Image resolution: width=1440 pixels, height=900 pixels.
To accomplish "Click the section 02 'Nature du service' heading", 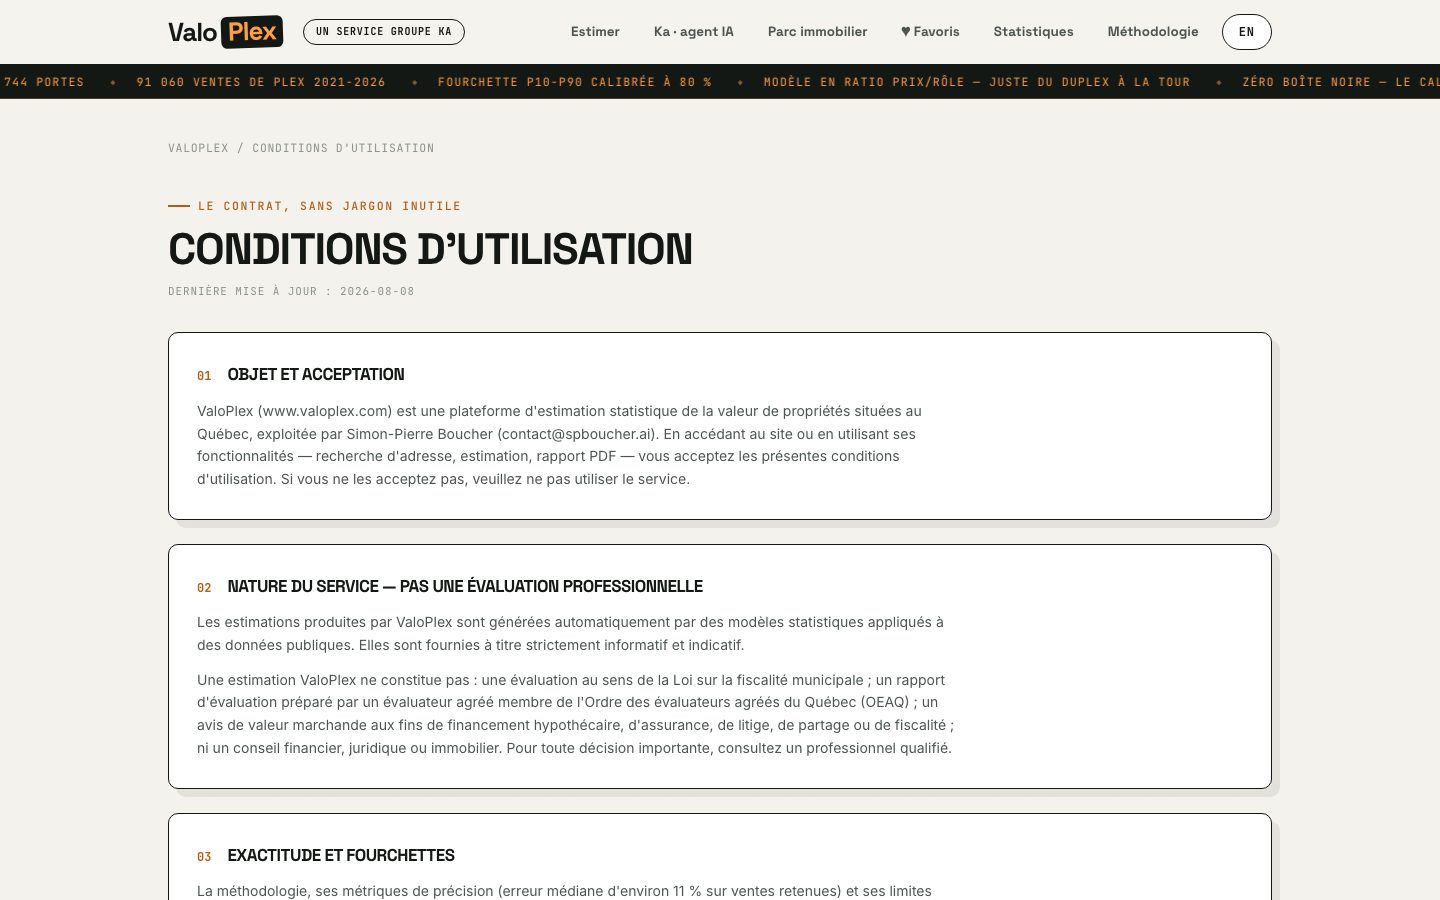I will pos(450,587).
